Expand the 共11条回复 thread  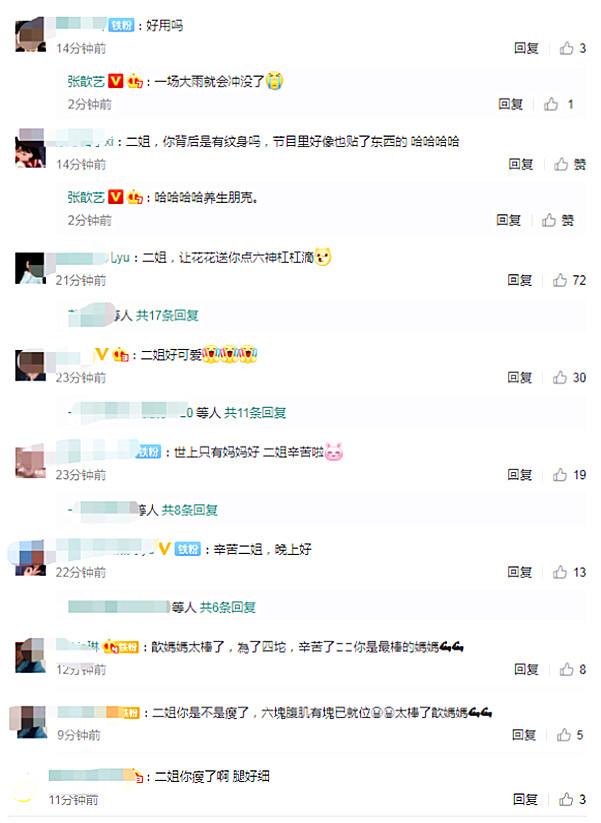(255, 413)
